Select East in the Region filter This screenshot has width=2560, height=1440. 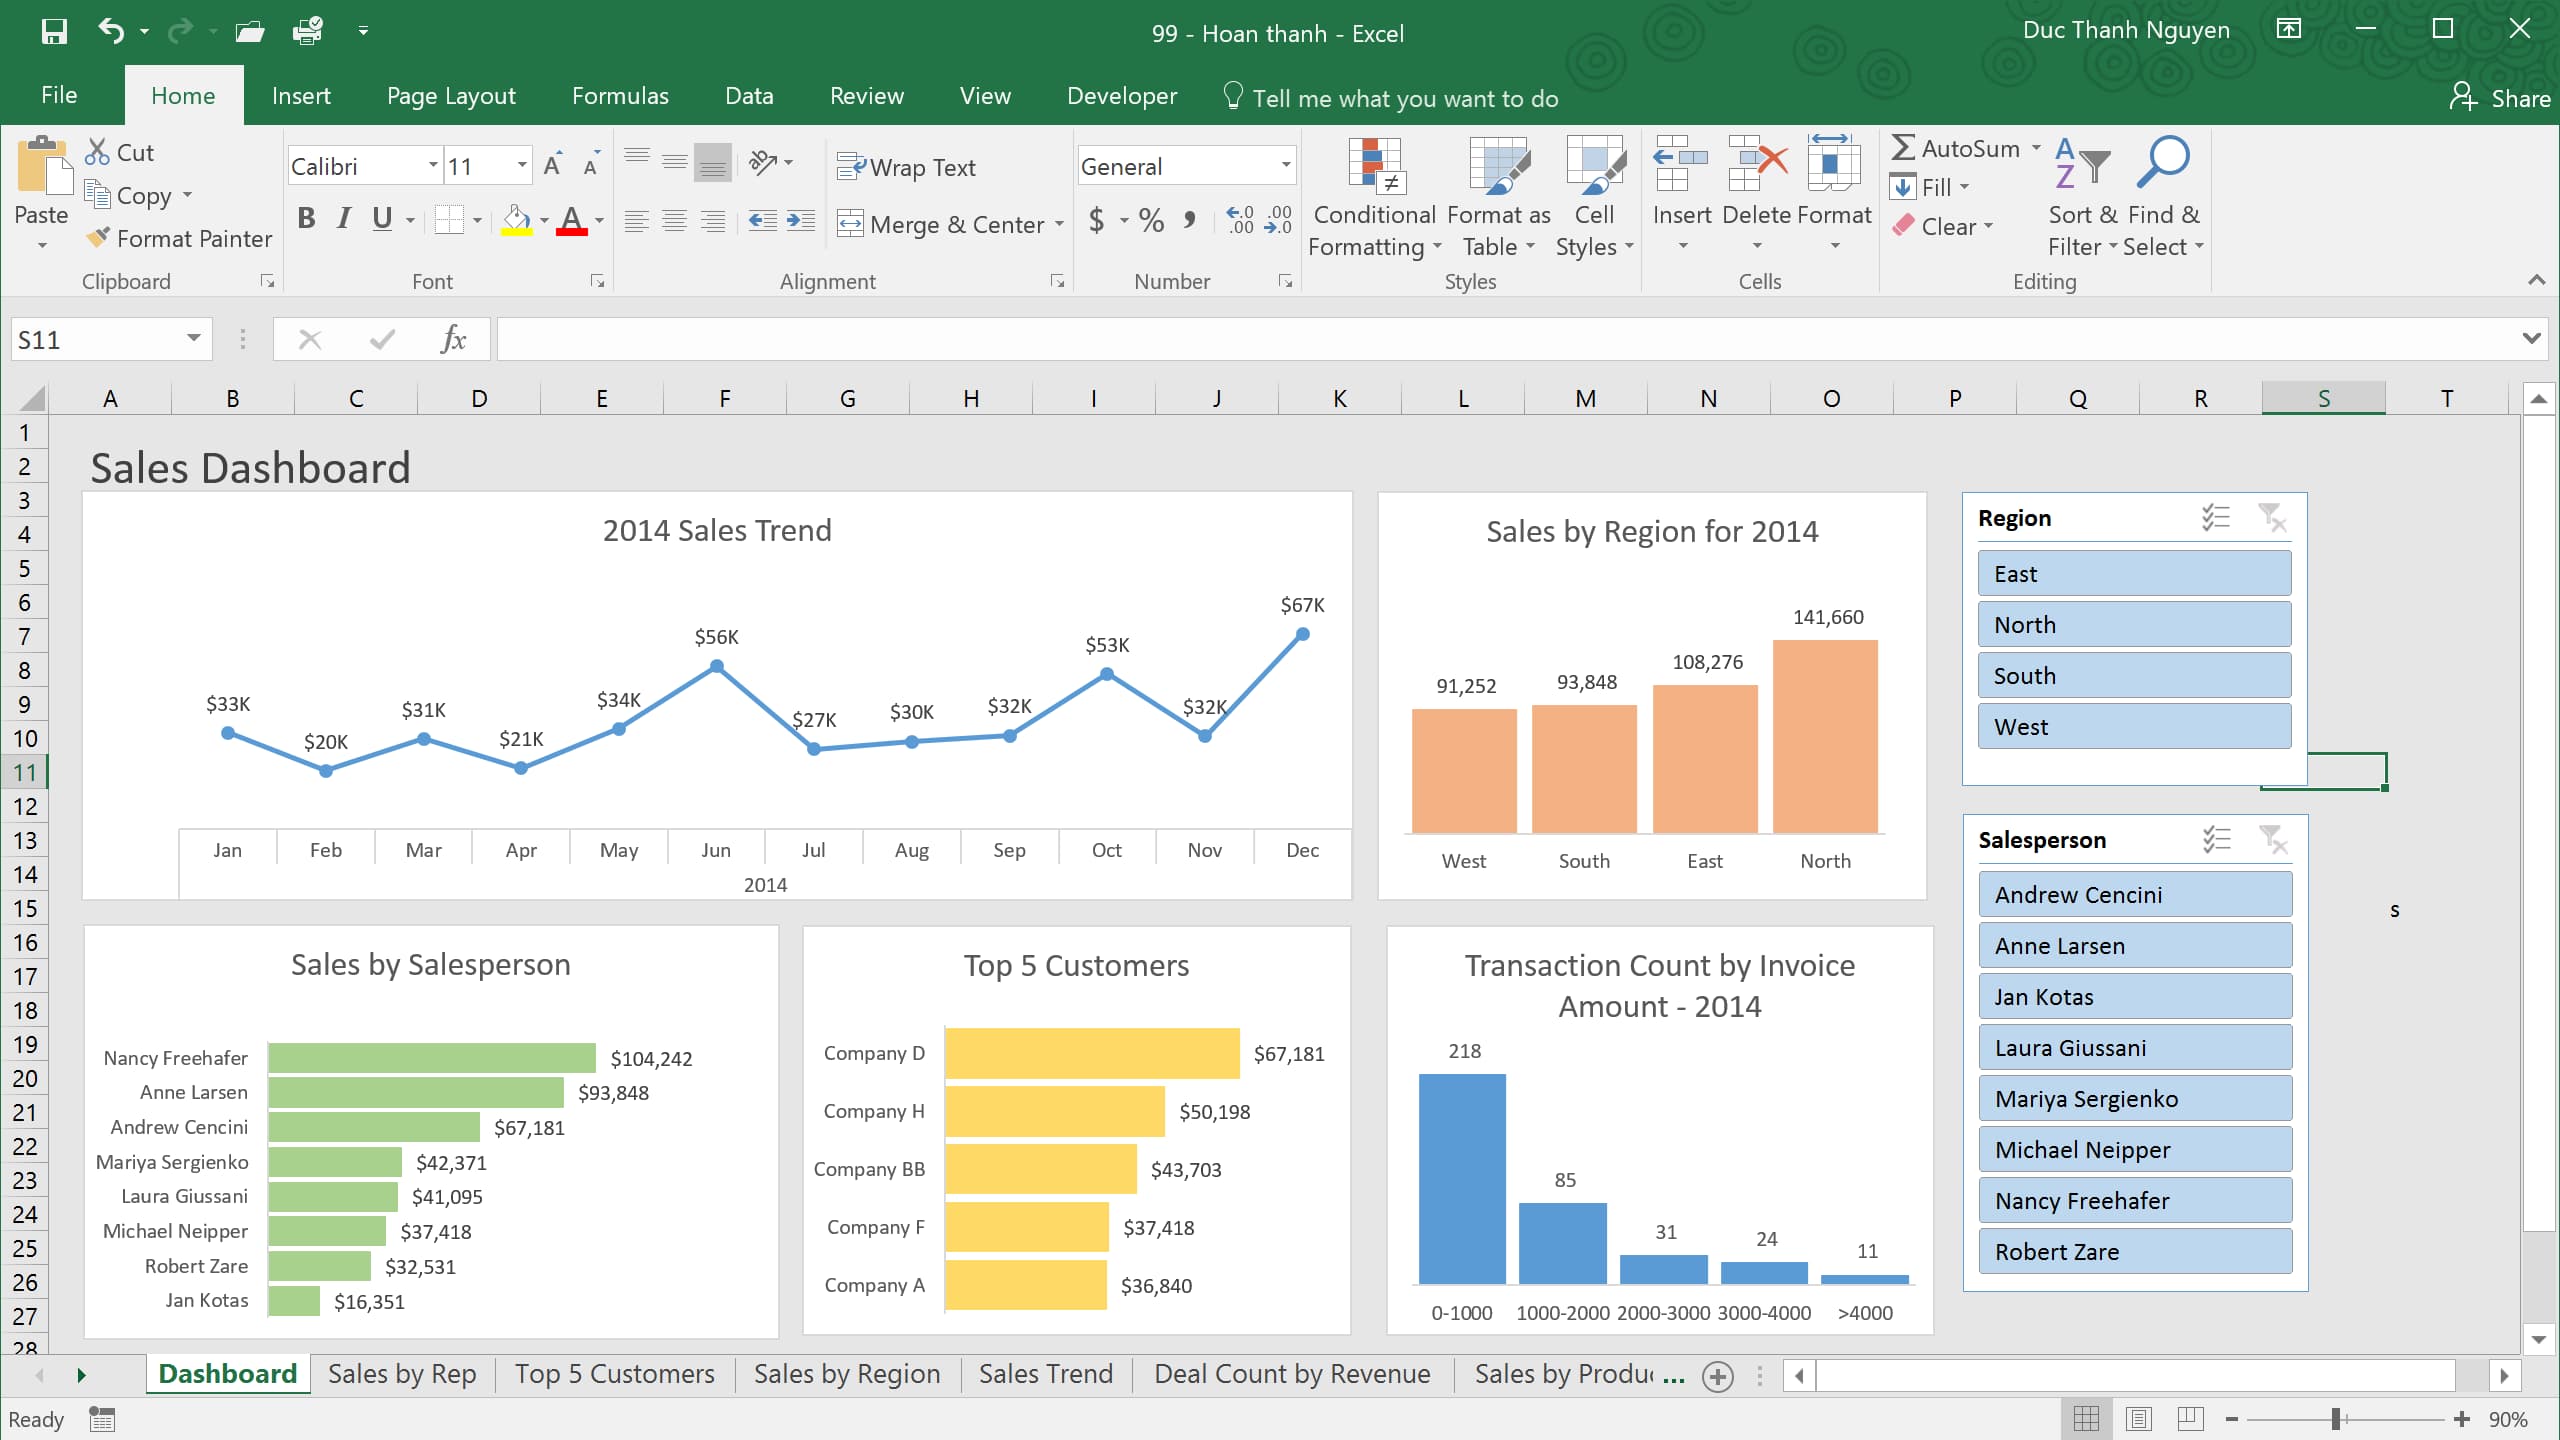pos(2135,573)
